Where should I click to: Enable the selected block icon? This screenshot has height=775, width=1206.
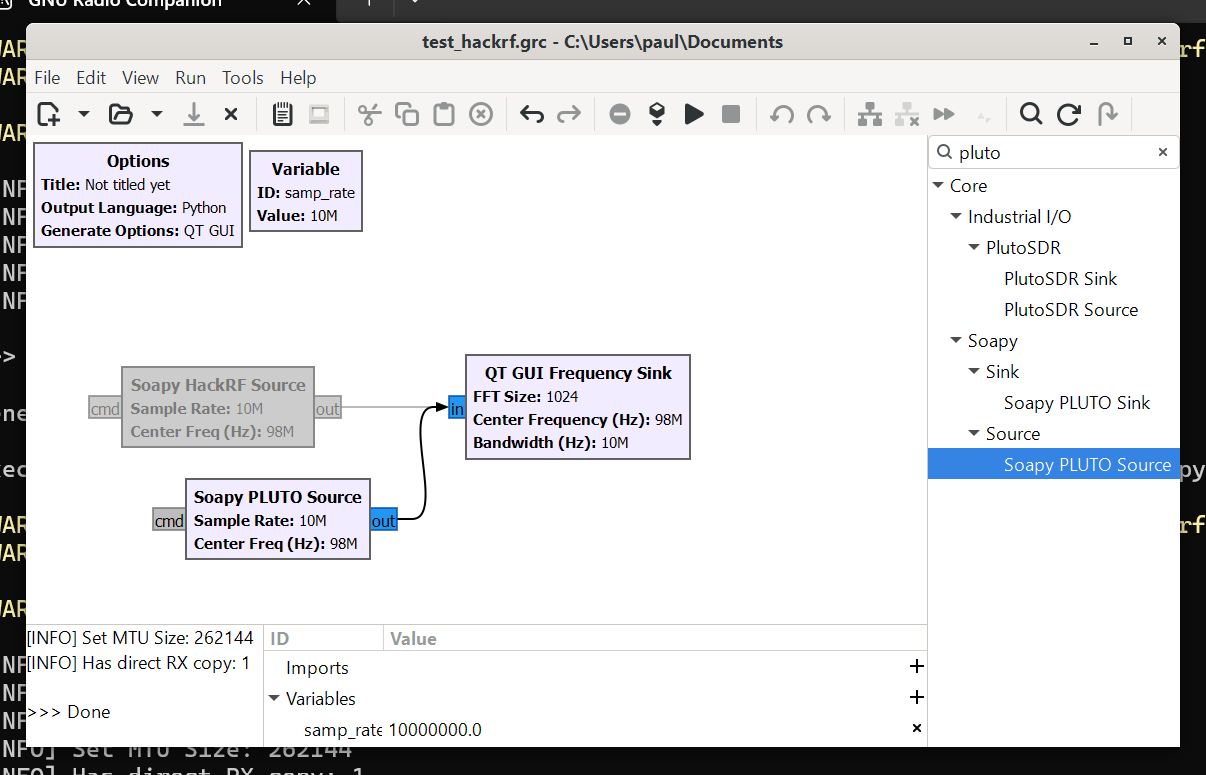click(870, 114)
